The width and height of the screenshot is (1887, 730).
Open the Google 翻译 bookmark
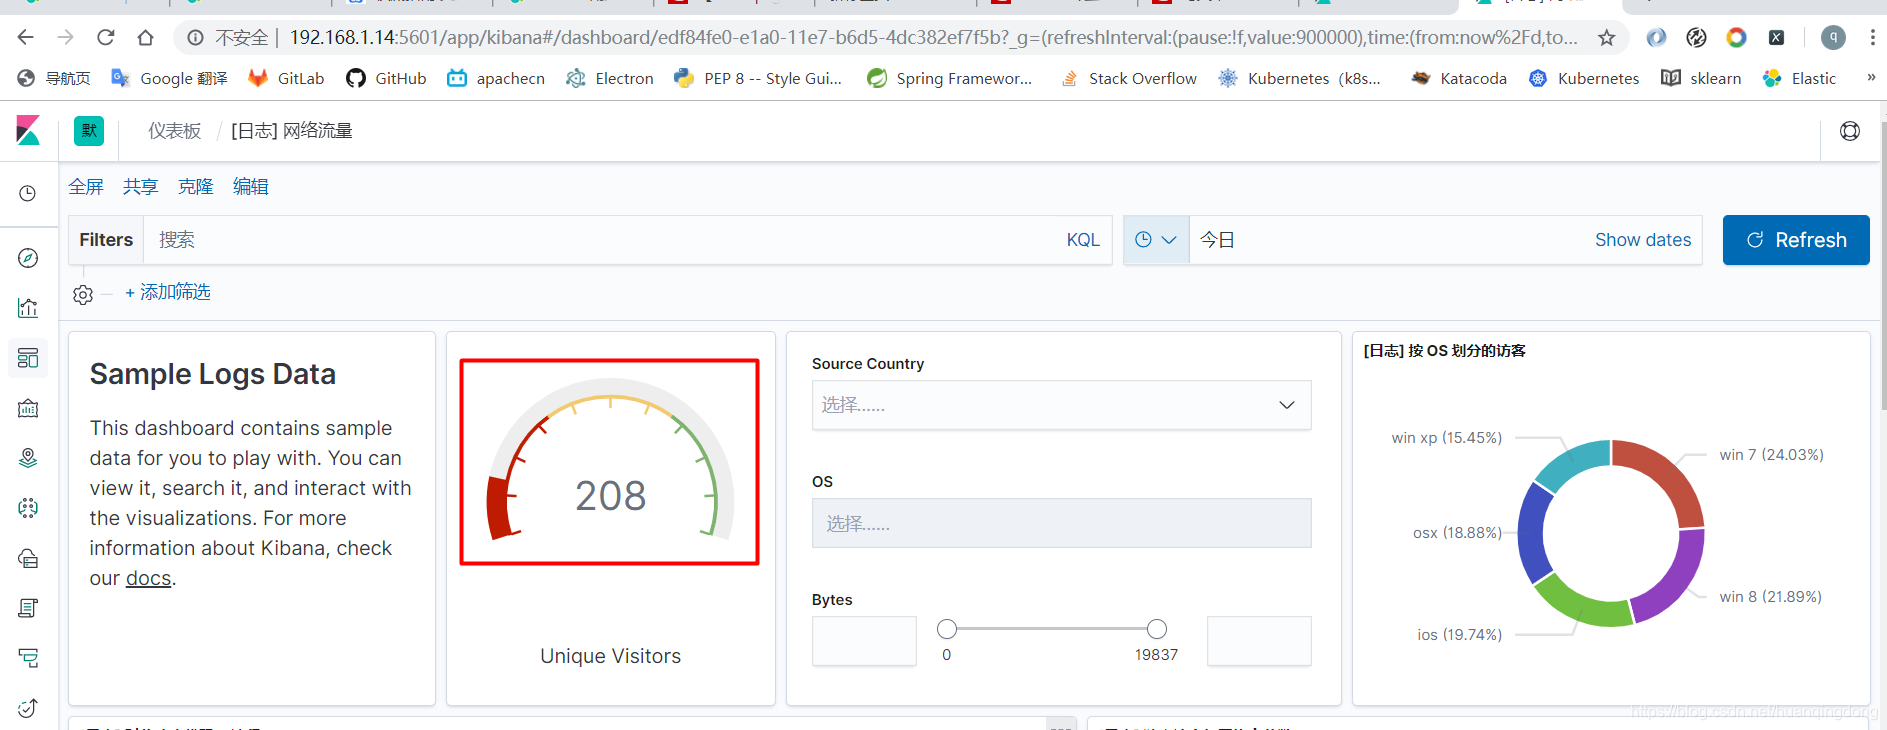(x=169, y=78)
